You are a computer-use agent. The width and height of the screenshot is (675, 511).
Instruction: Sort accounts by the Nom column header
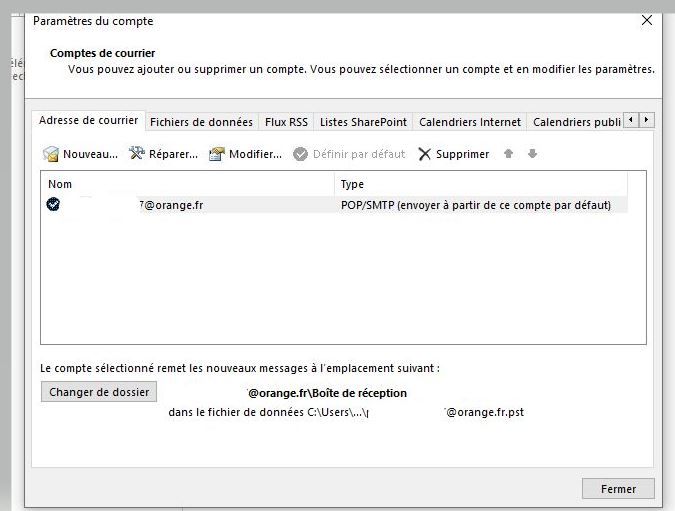(188, 184)
